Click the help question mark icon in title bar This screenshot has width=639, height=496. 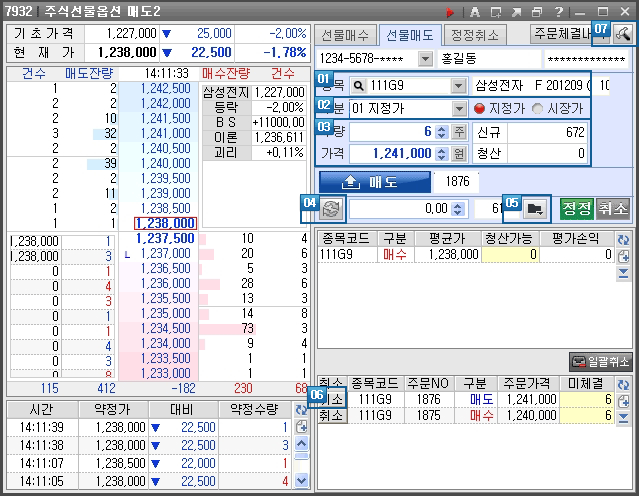click(558, 11)
